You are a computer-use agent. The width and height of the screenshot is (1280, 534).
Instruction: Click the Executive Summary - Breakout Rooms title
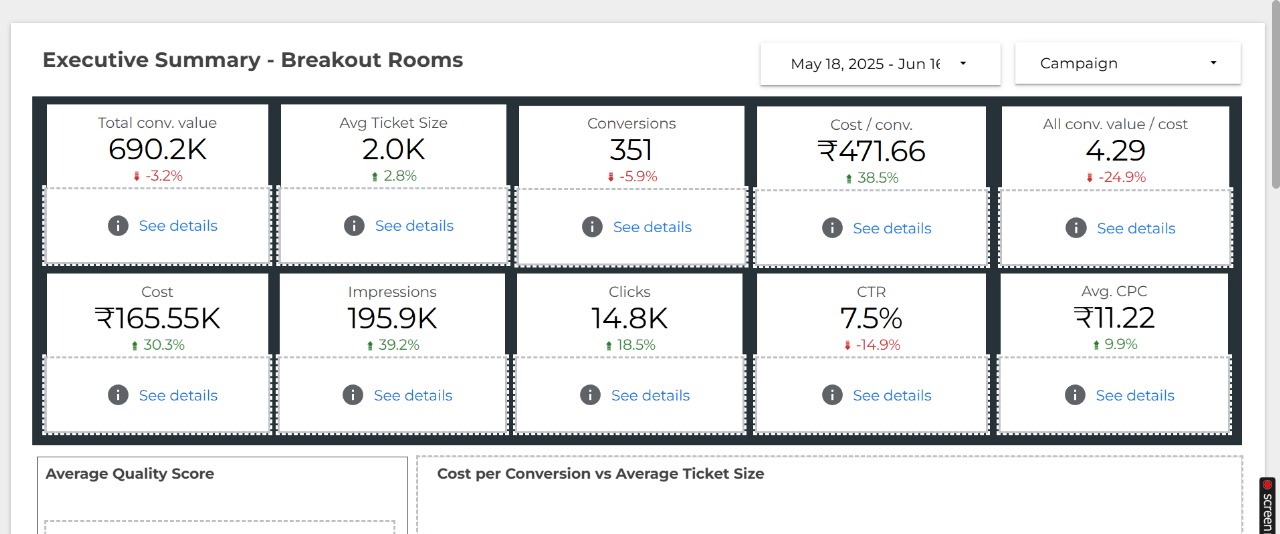coord(253,60)
